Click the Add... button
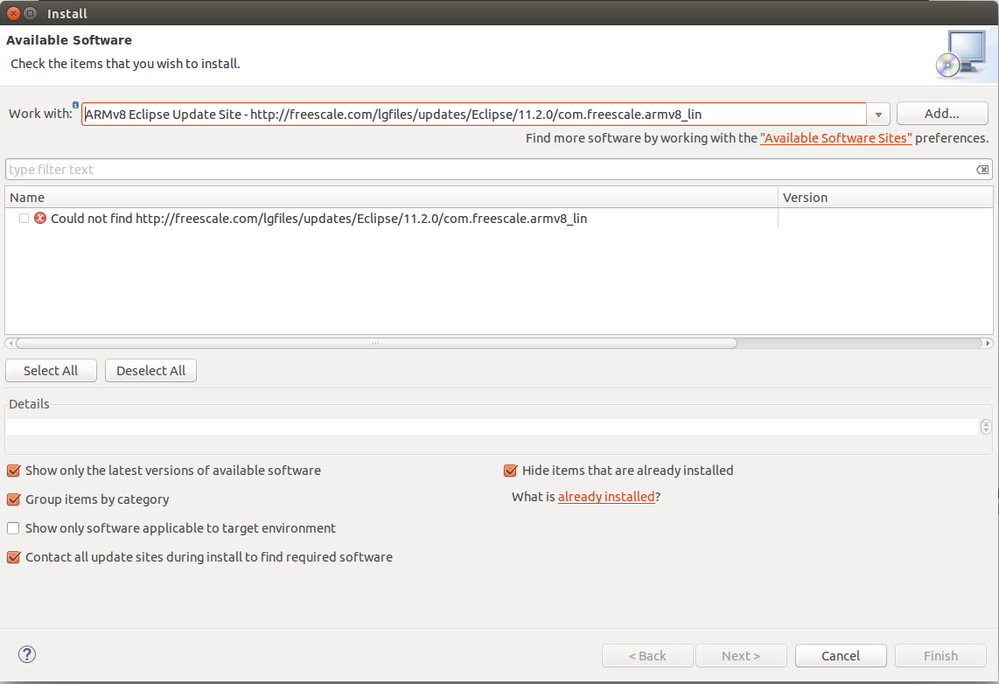Screen dimensions: 999x684 point(942,114)
